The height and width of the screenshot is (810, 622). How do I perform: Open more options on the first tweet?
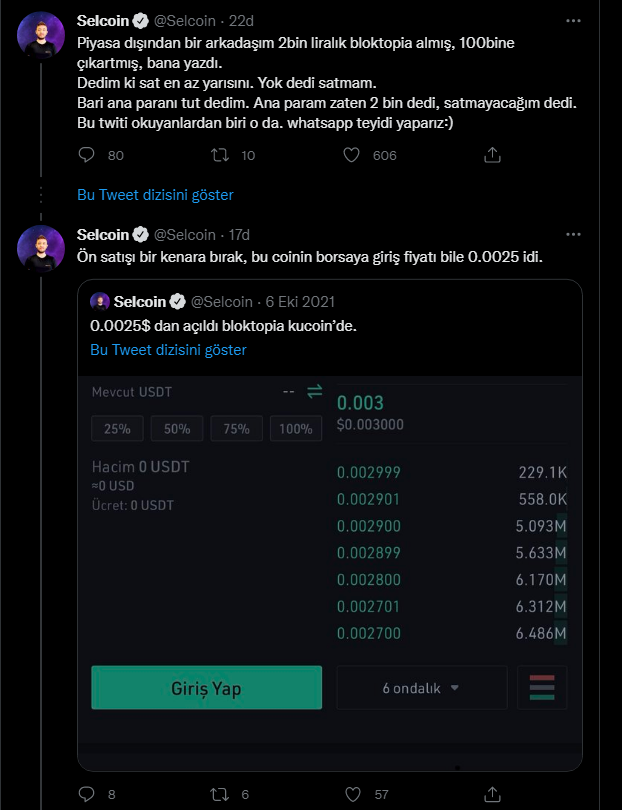click(572, 21)
